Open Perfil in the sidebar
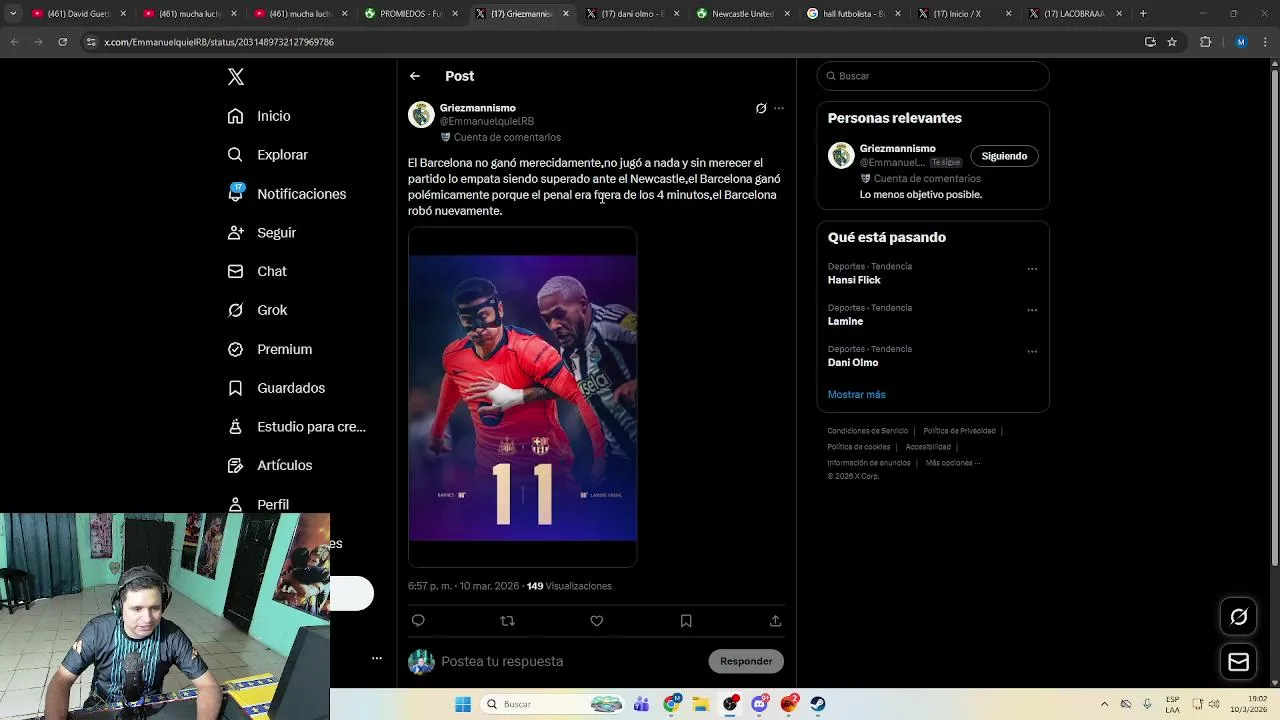This screenshot has width=1280, height=720. [258, 504]
